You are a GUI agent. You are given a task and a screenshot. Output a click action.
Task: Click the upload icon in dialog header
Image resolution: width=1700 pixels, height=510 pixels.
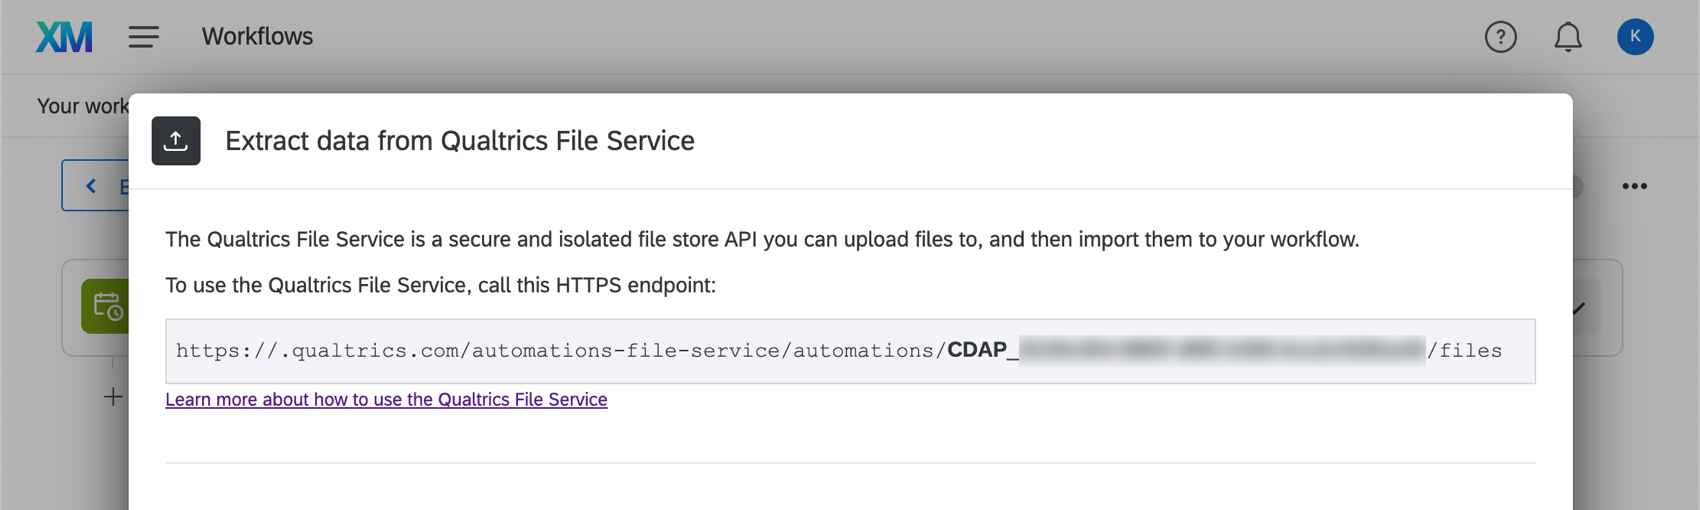pos(176,141)
